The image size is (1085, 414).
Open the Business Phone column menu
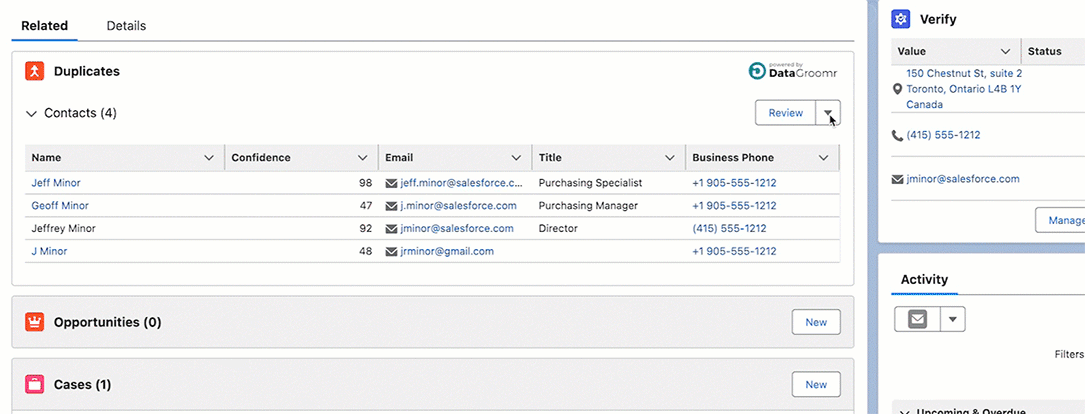pos(823,158)
